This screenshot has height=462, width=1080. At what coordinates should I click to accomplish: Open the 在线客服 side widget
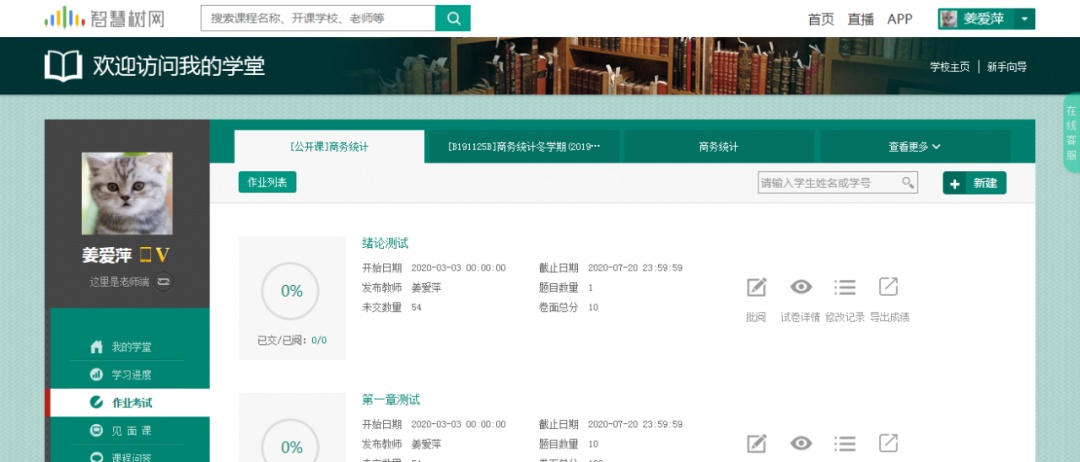(x=1071, y=133)
